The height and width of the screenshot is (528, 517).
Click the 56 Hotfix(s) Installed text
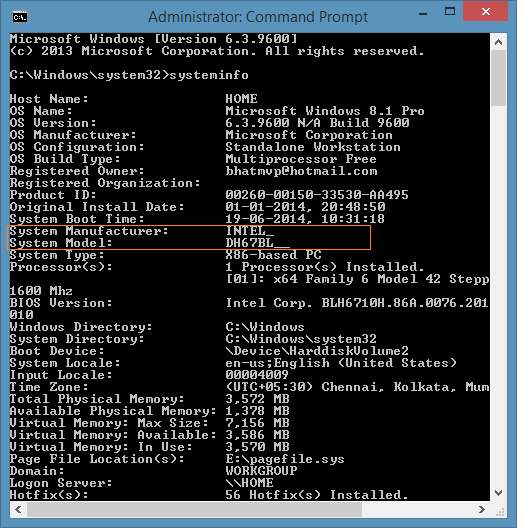317,495
